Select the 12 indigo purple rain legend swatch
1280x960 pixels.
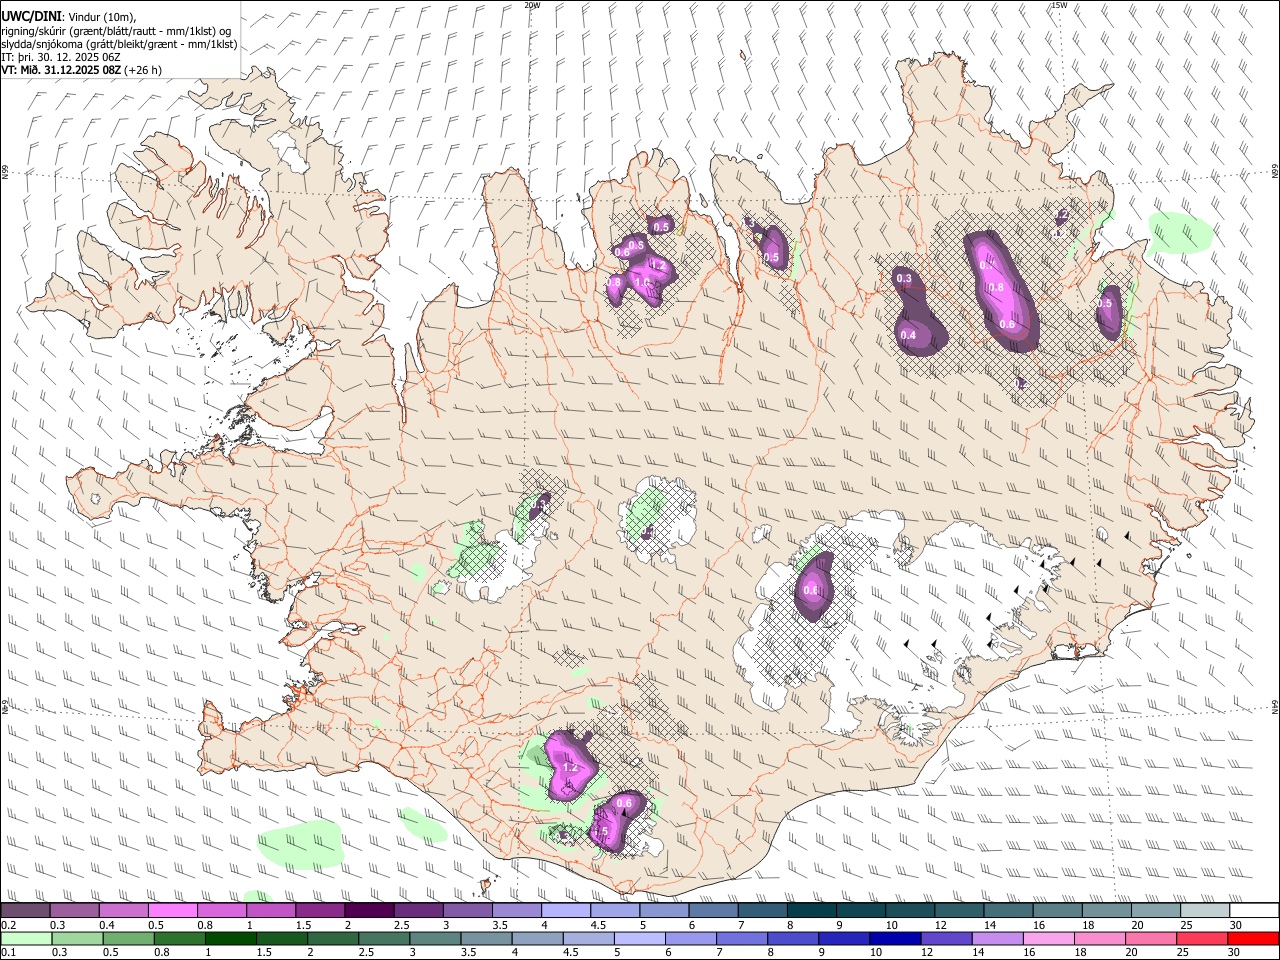coord(945,938)
